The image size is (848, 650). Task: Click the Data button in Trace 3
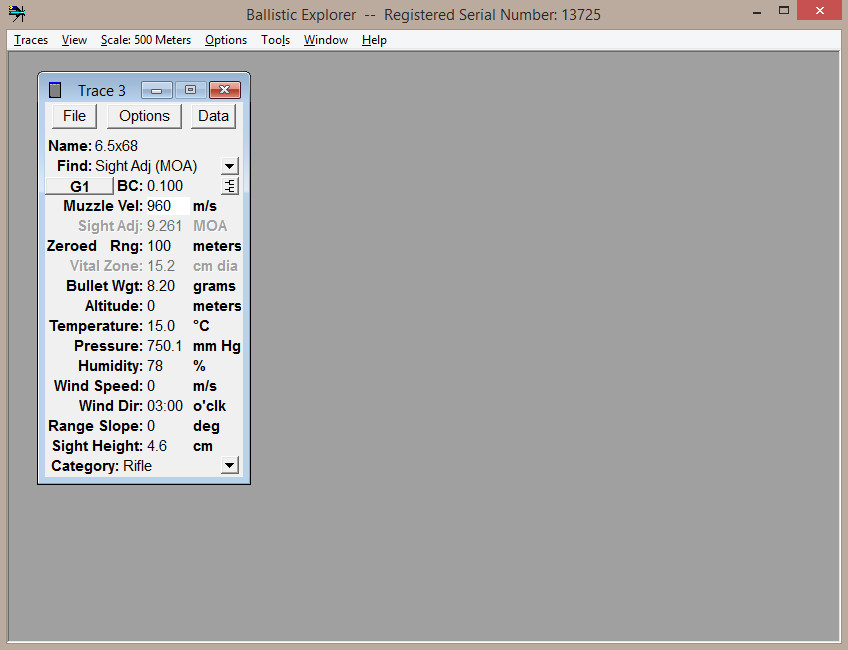[213, 116]
